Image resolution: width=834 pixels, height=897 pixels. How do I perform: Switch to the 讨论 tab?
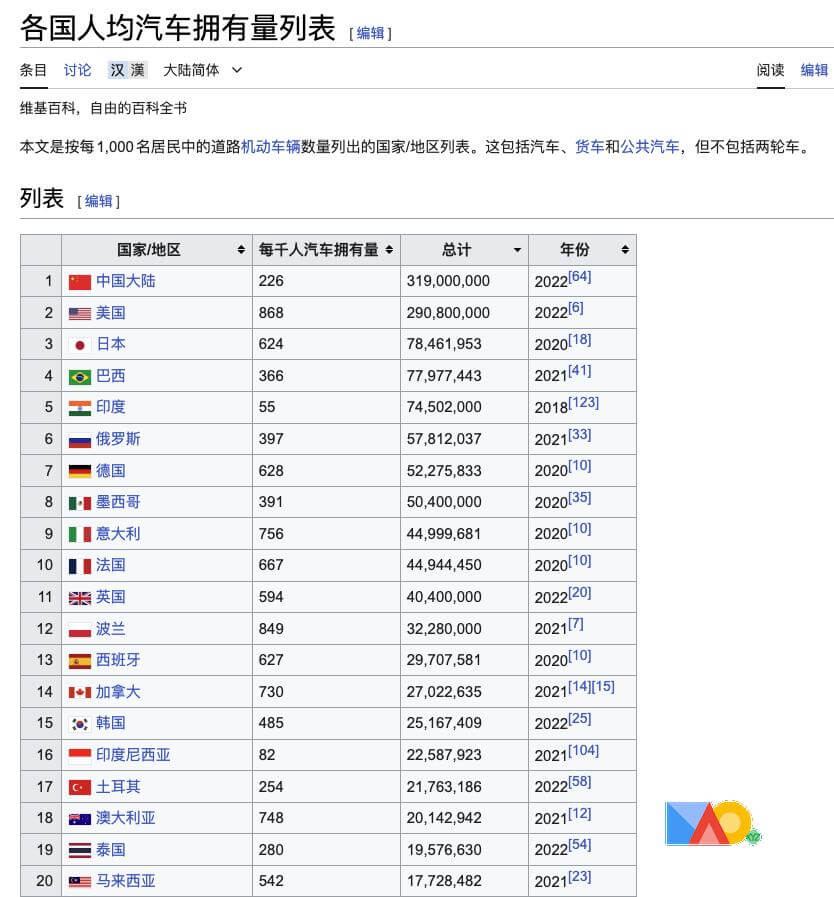coord(77,70)
